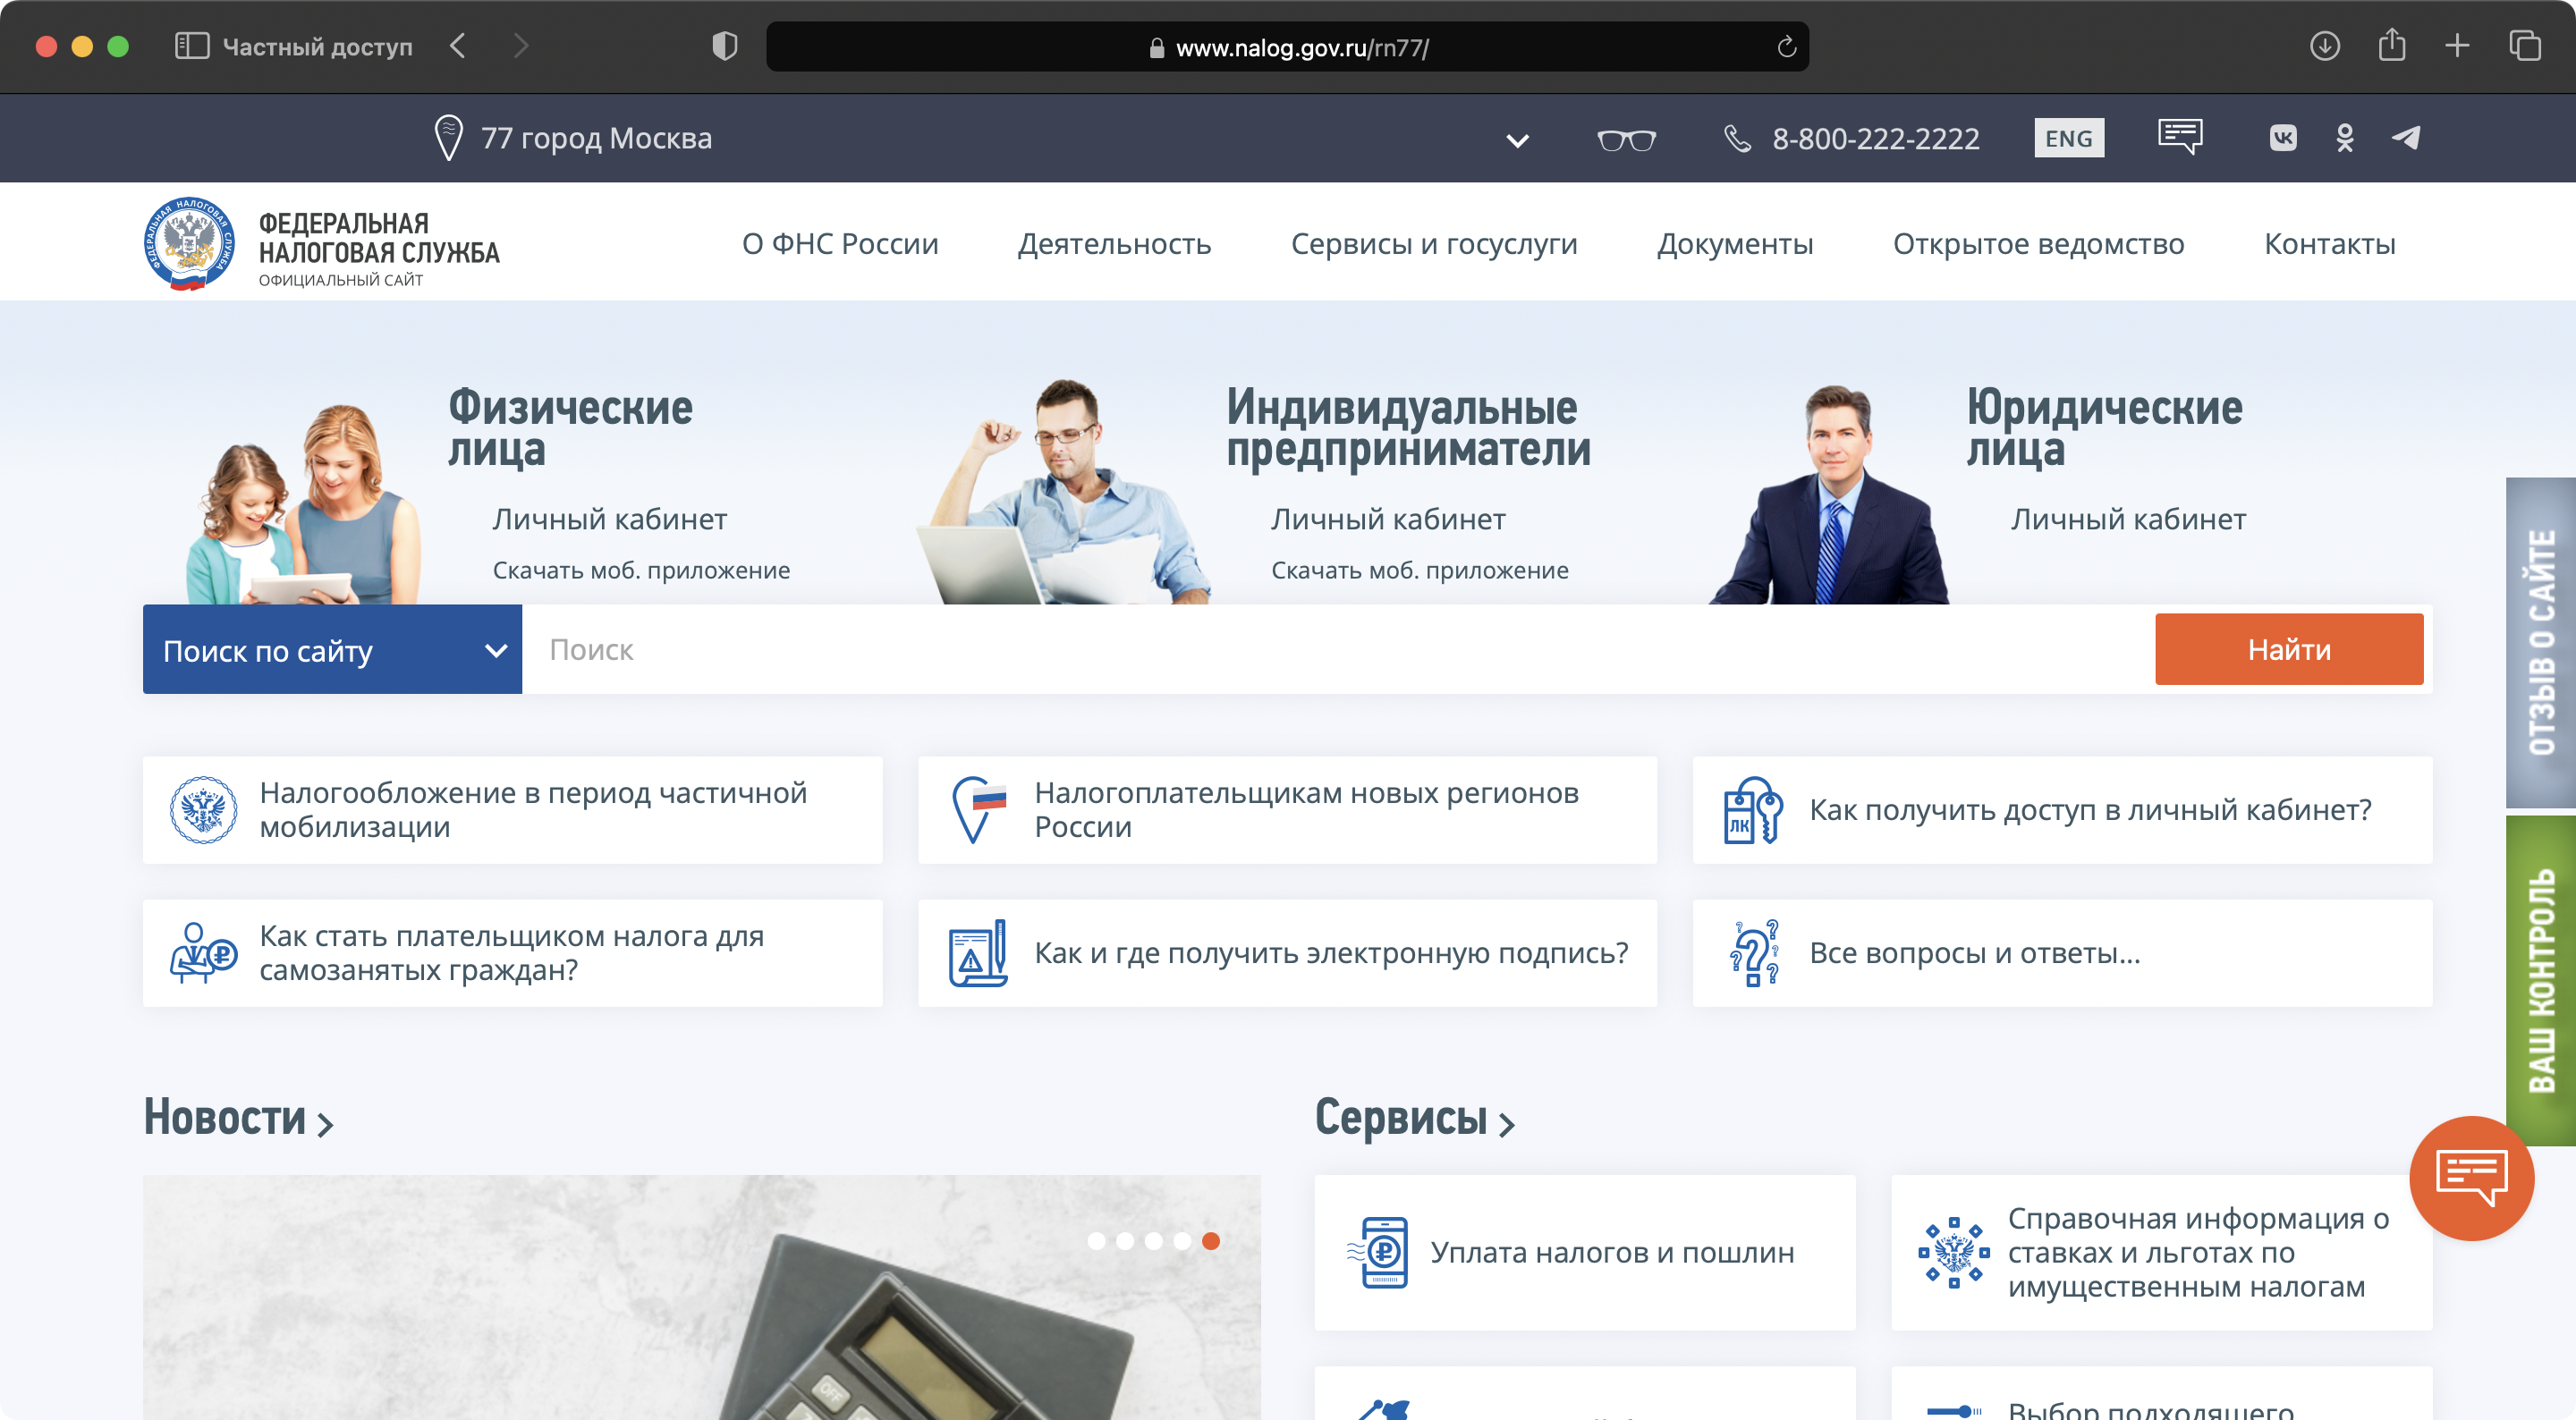This screenshot has width=2576, height=1420.
Task: Click the phone handset icon
Action: pos(1738,138)
